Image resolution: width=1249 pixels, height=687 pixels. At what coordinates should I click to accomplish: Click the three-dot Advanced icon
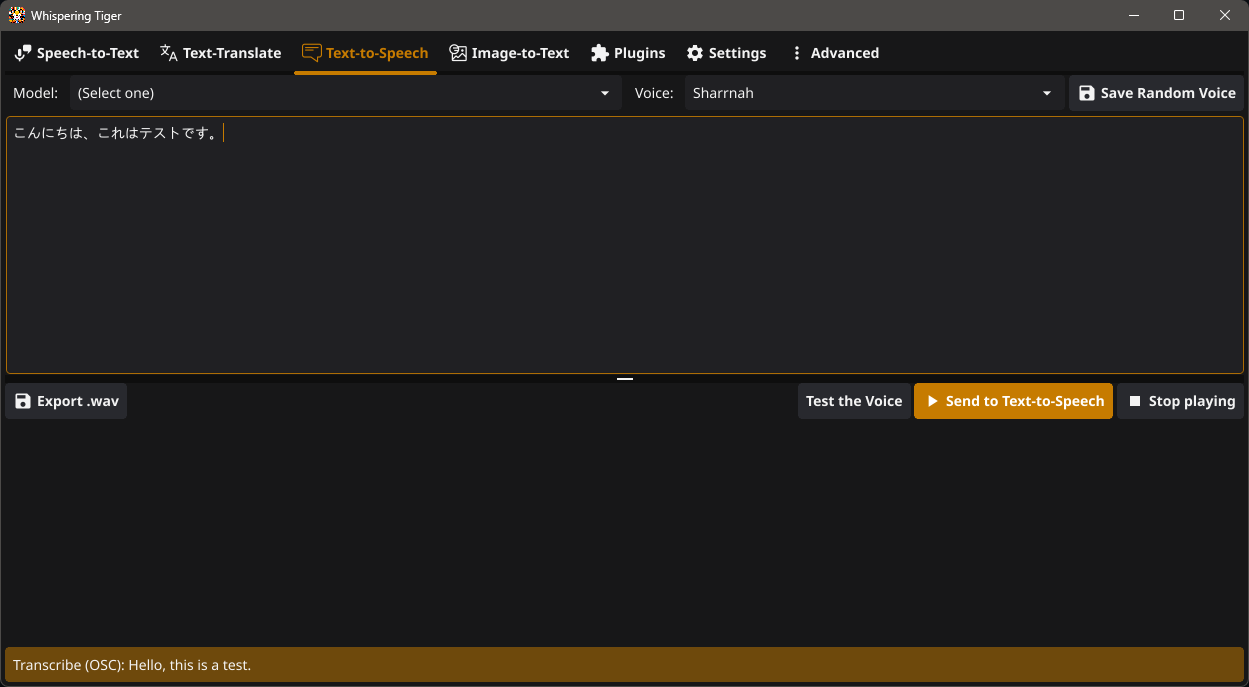tap(797, 53)
